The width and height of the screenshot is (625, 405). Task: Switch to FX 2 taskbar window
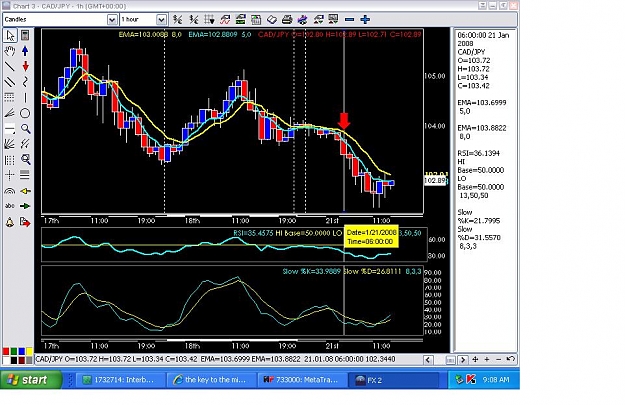[x=392, y=380]
